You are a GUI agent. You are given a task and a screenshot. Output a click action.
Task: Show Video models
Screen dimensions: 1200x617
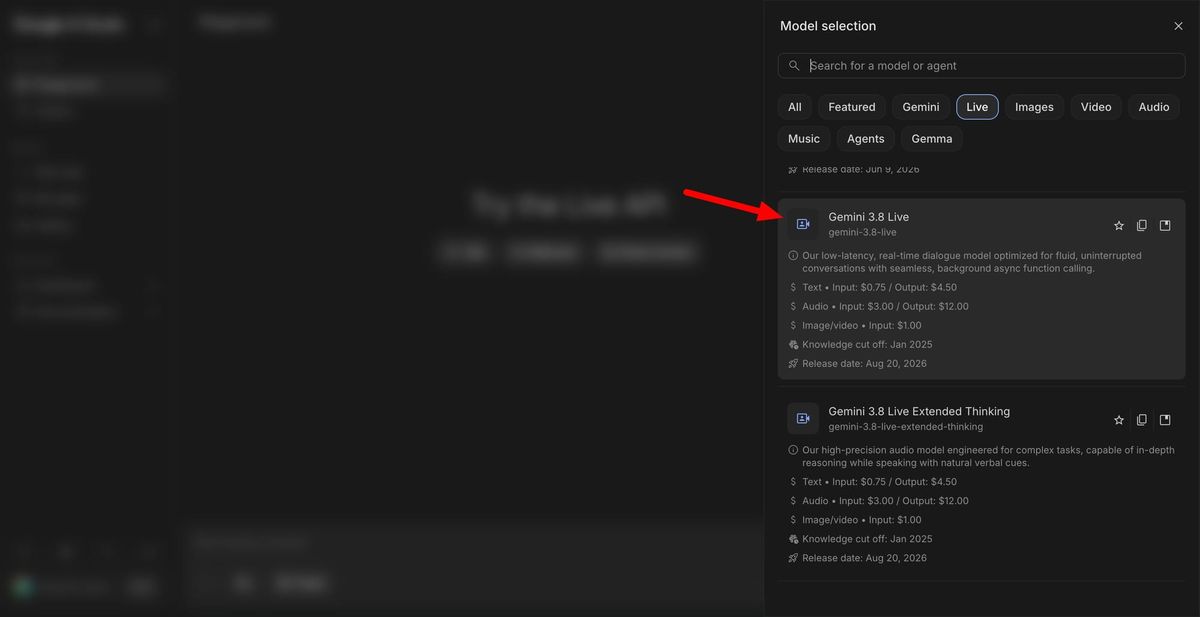coord(1096,107)
